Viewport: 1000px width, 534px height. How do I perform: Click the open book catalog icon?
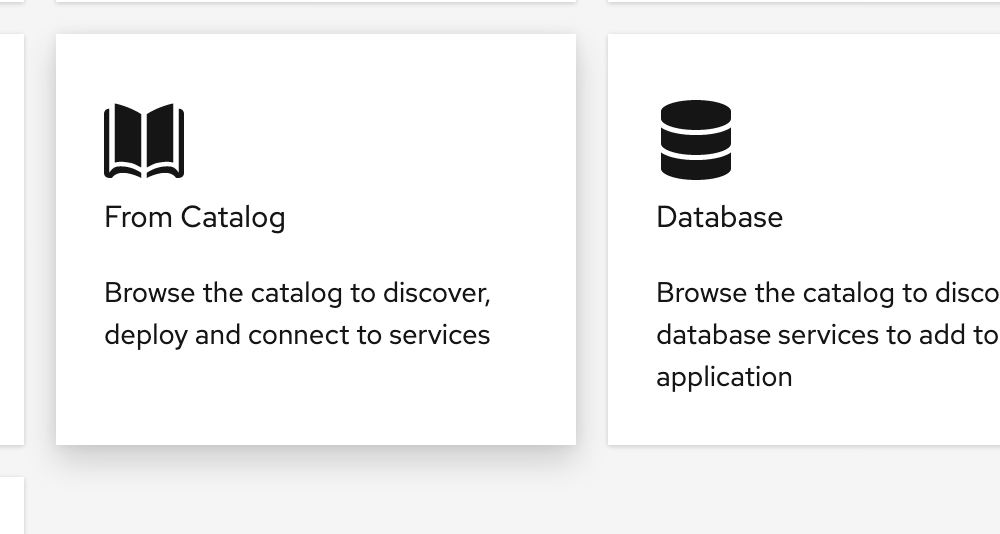(144, 140)
